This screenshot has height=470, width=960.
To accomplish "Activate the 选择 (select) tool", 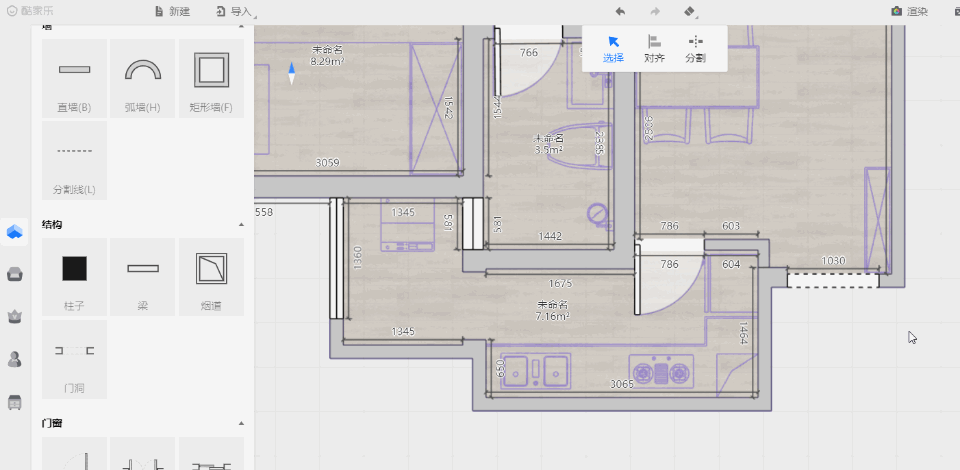I will coord(613,48).
